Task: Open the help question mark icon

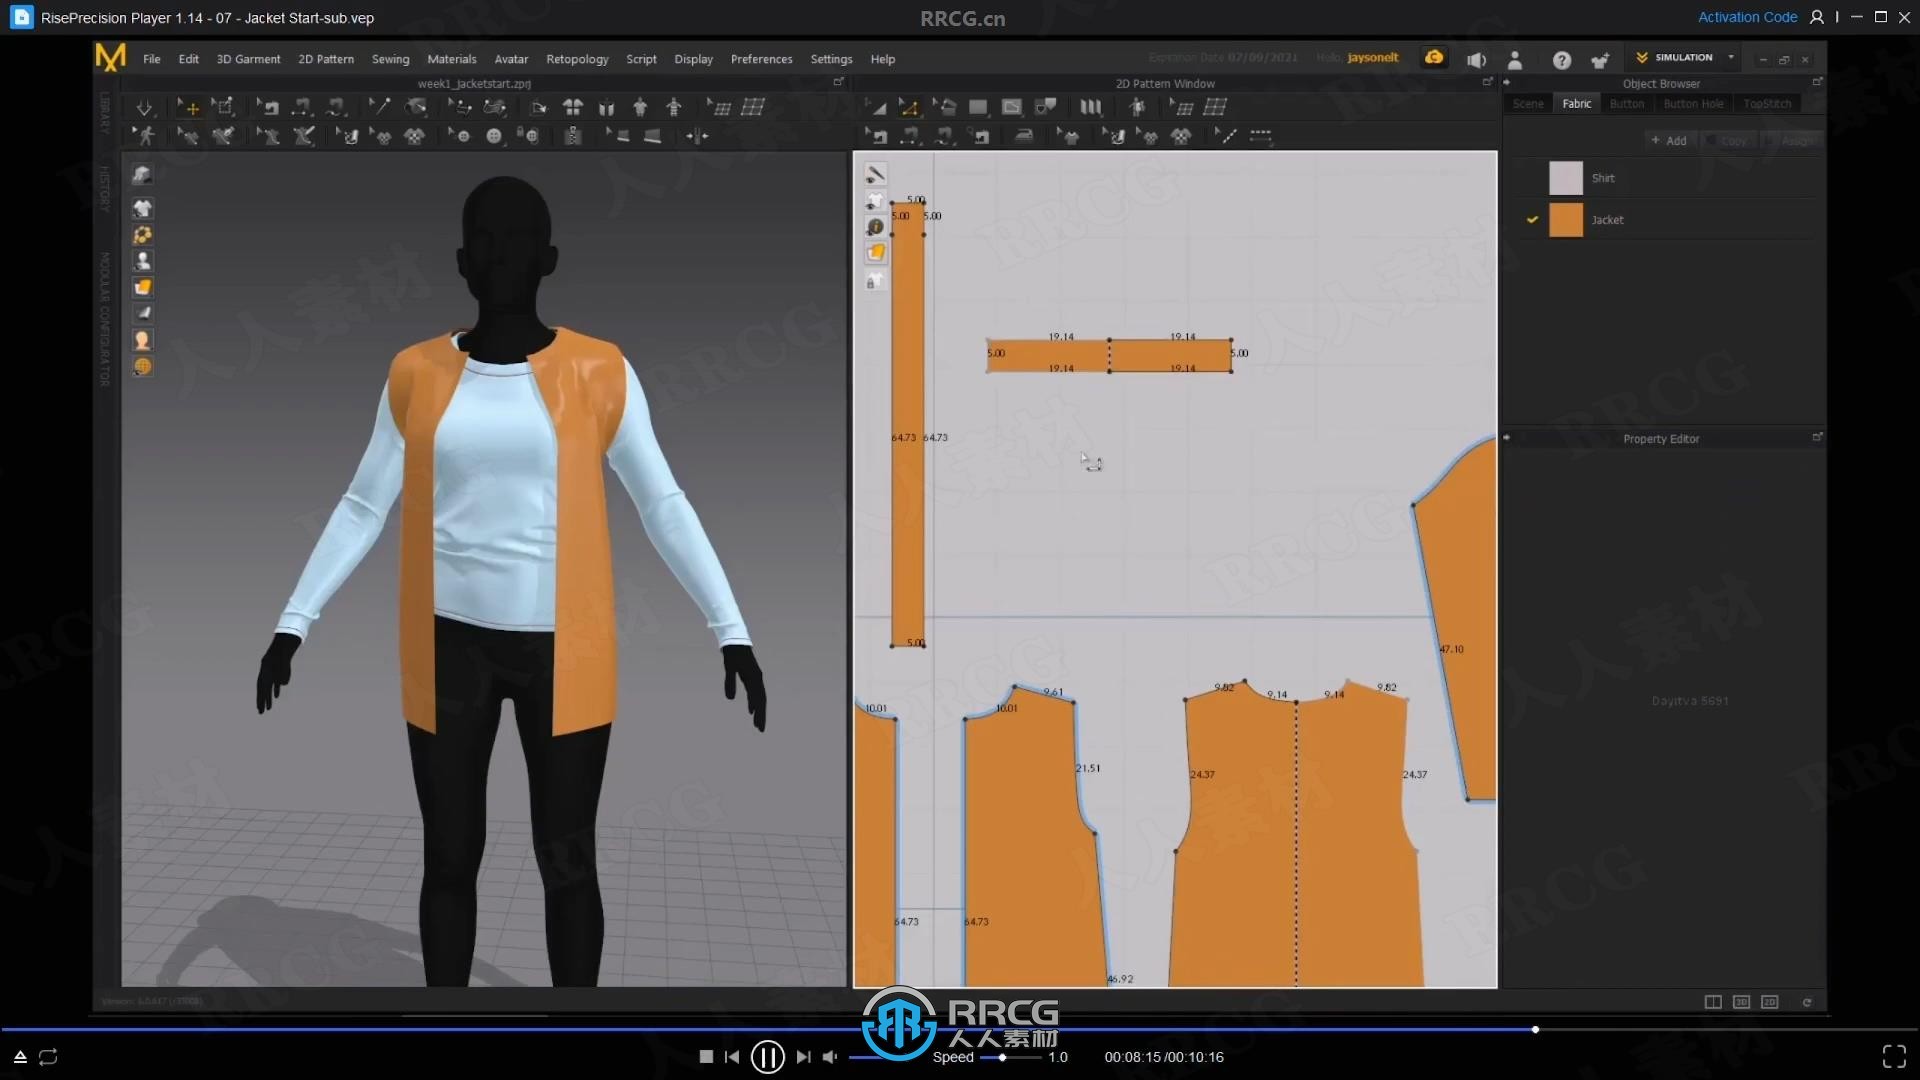Action: tap(1561, 60)
